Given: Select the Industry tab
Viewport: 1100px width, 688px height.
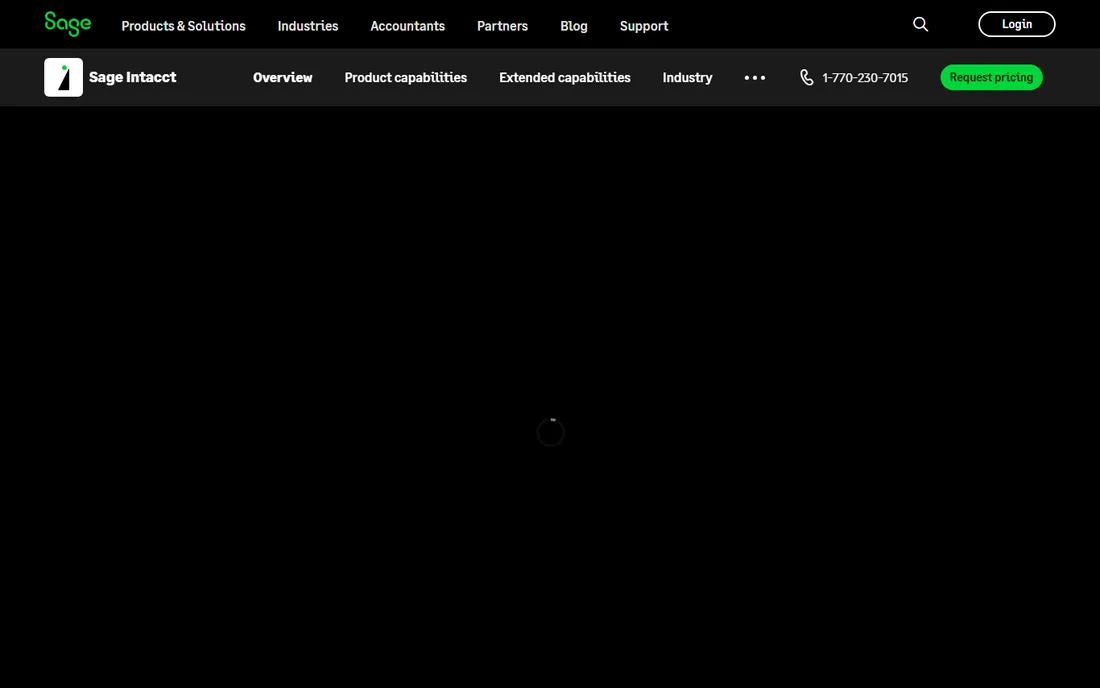Looking at the screenshot, I should click(688, 77).
